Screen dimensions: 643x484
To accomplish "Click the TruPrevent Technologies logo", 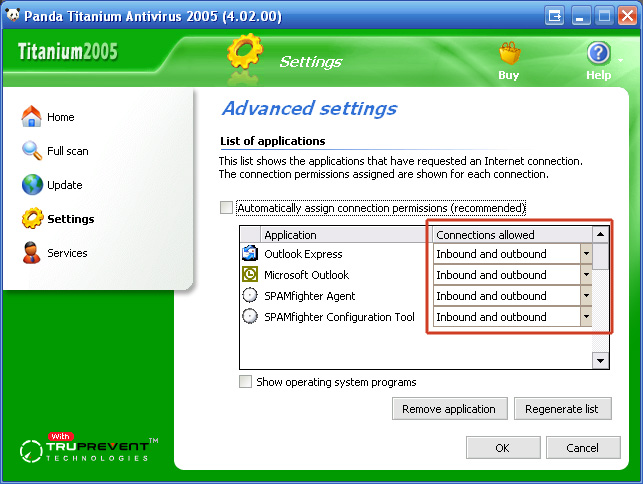I will (x=88, y=447).
